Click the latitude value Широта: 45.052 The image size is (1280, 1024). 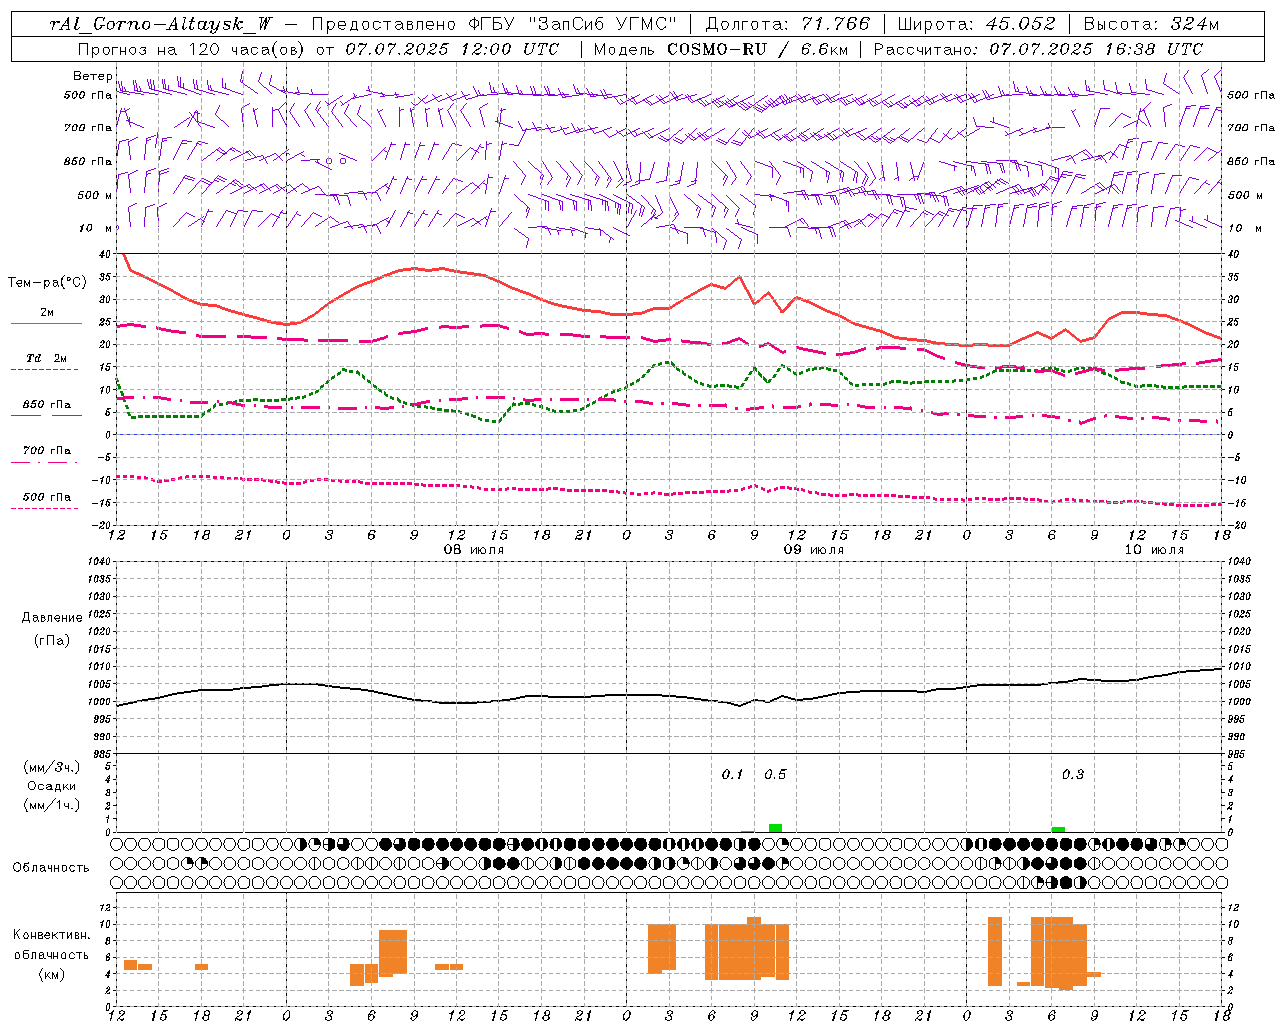976,24
